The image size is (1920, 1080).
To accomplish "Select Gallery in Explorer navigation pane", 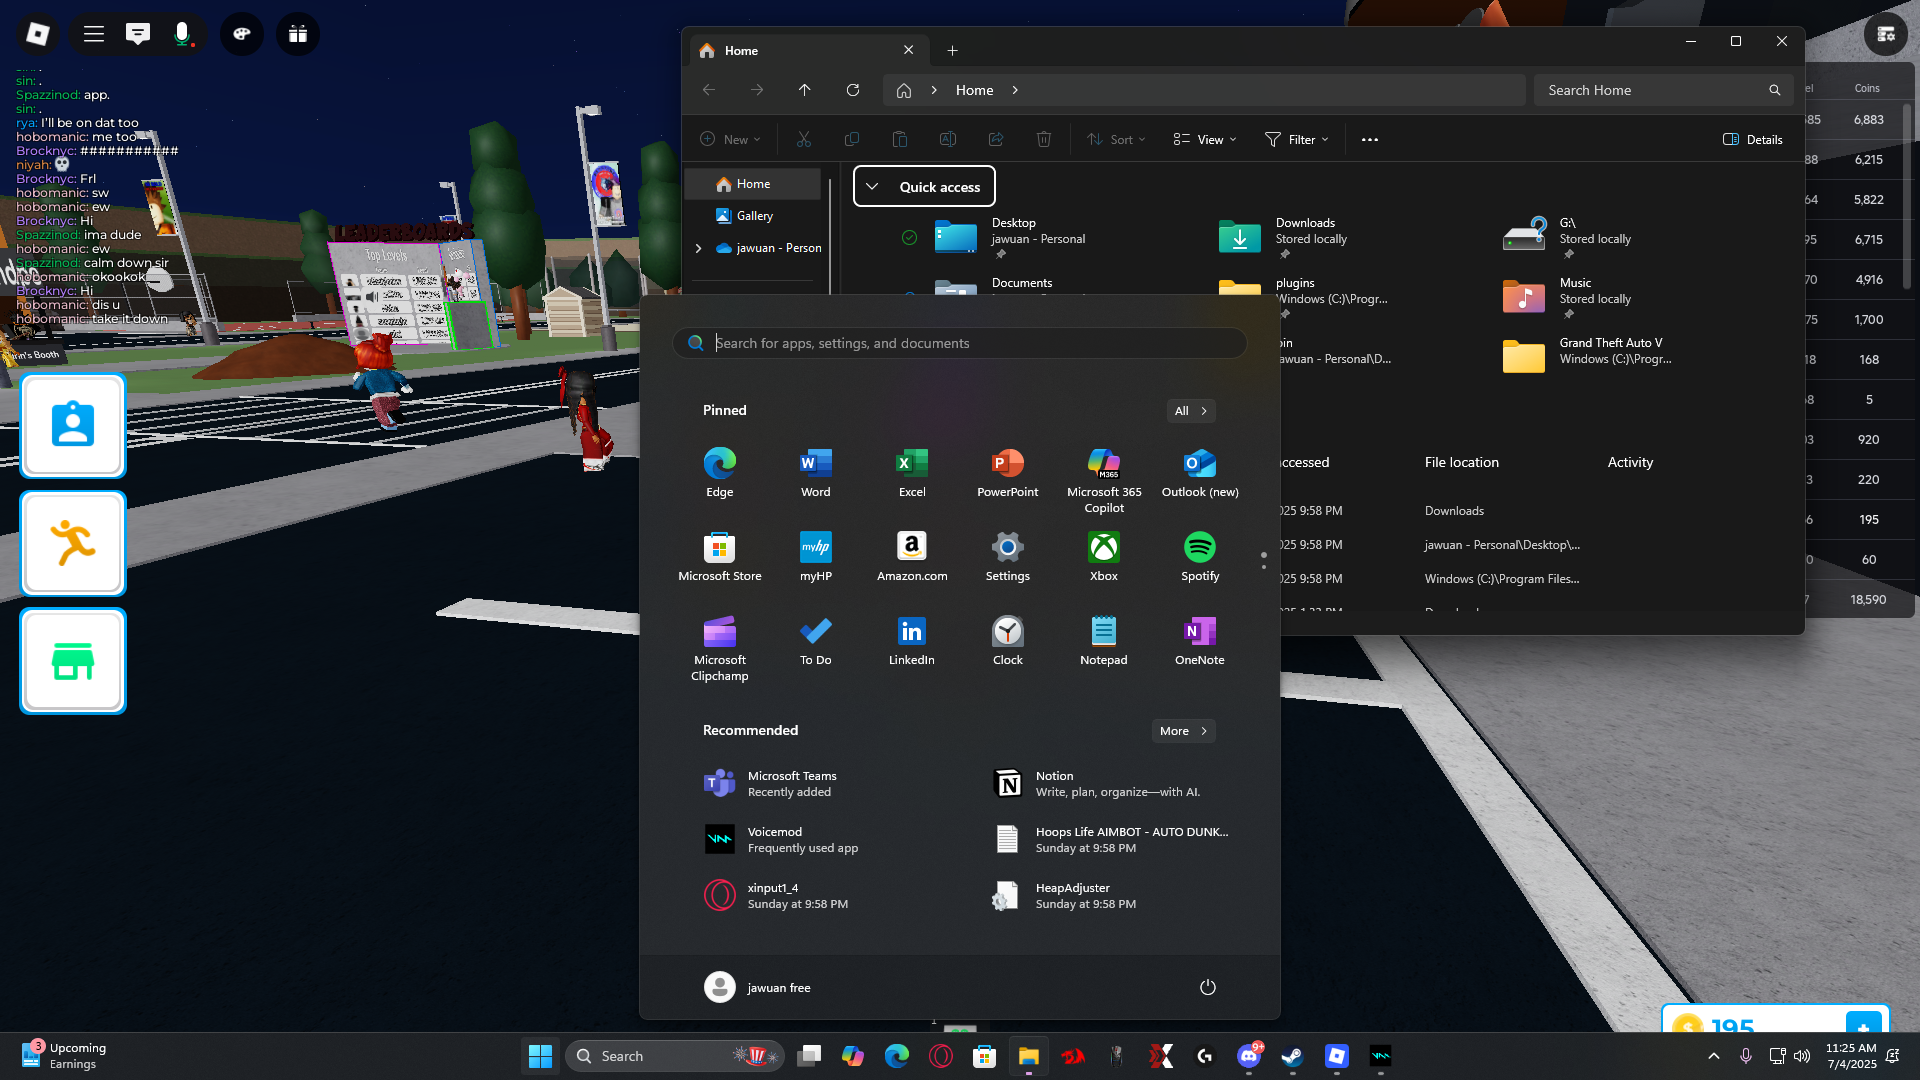I will click(x=754, y=216).
